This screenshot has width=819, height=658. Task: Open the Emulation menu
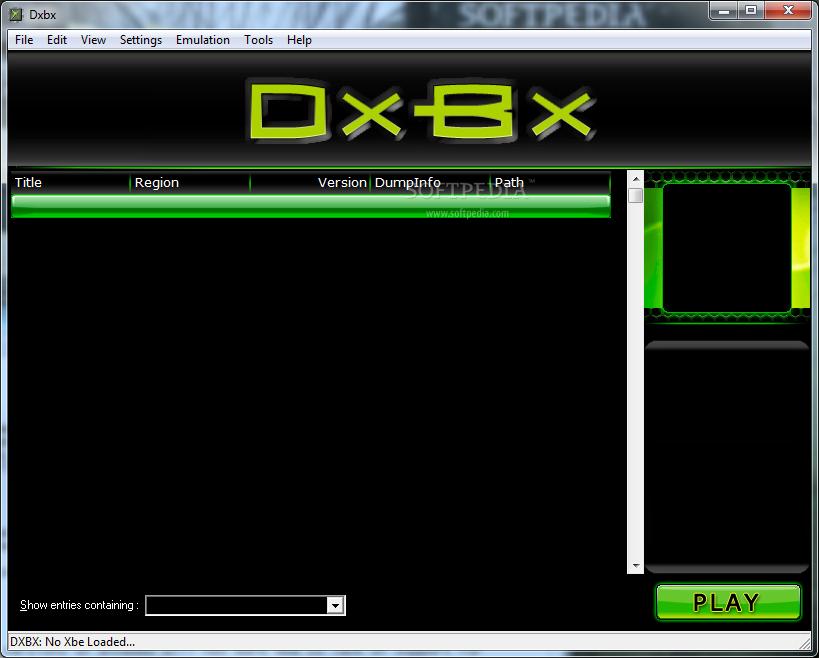click(202, 40)
